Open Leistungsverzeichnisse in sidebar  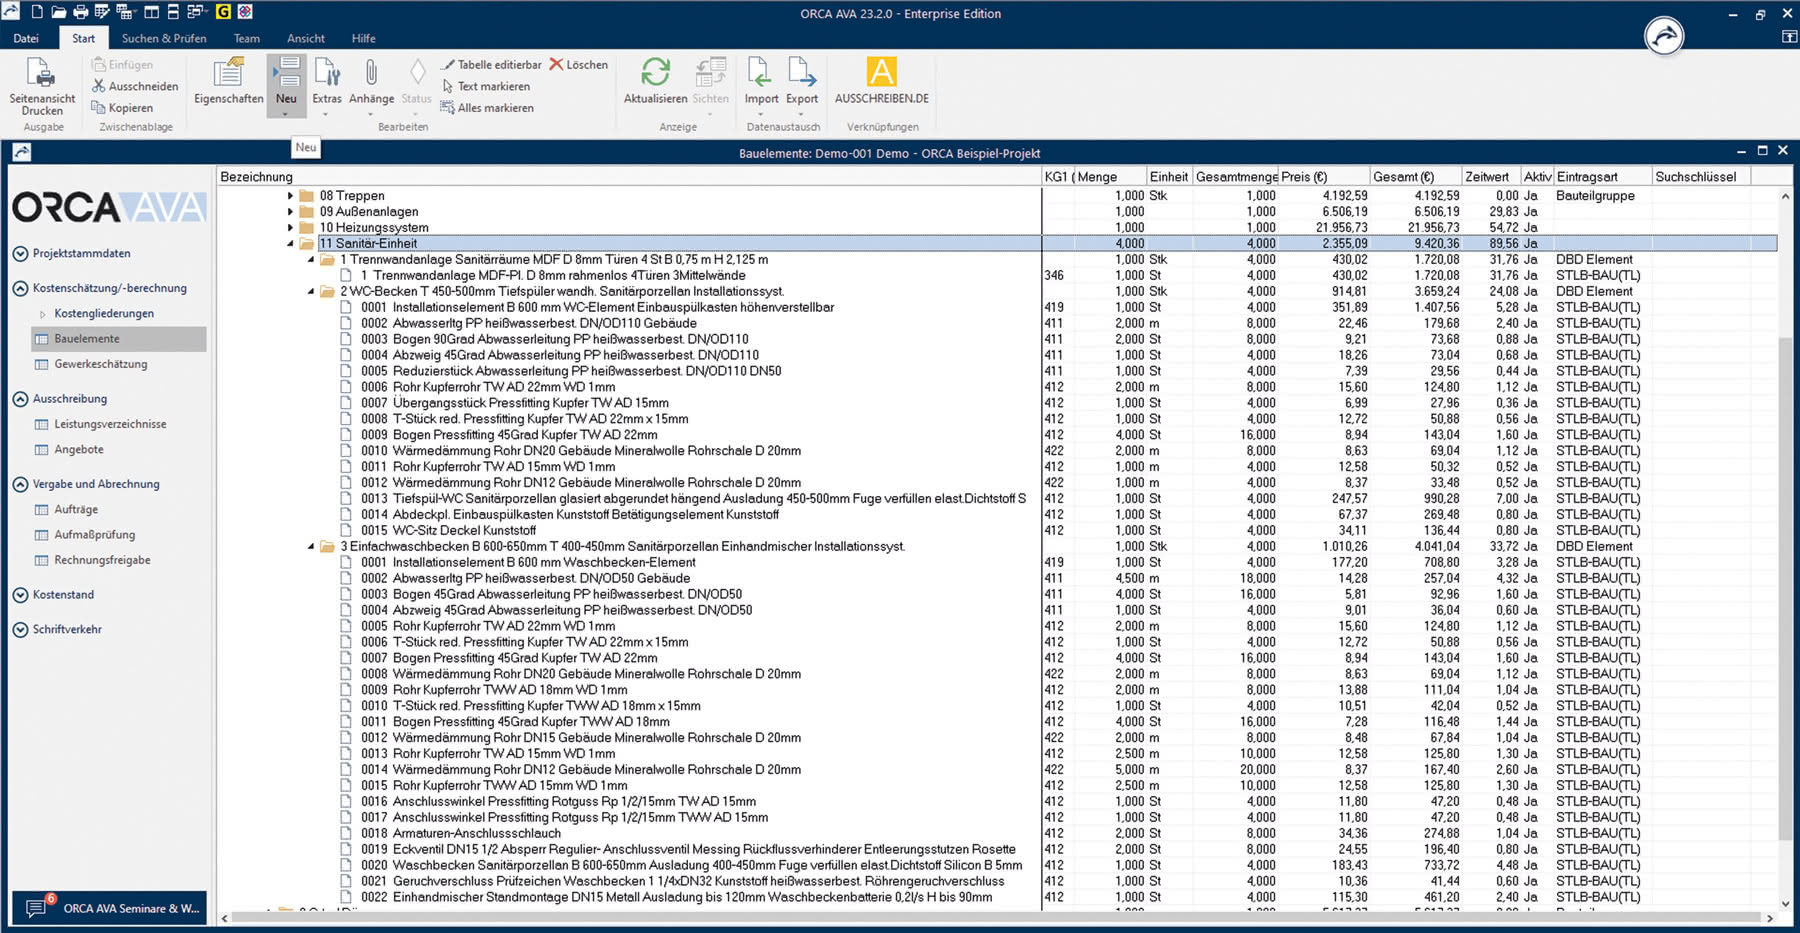click(x=110, y=424)
